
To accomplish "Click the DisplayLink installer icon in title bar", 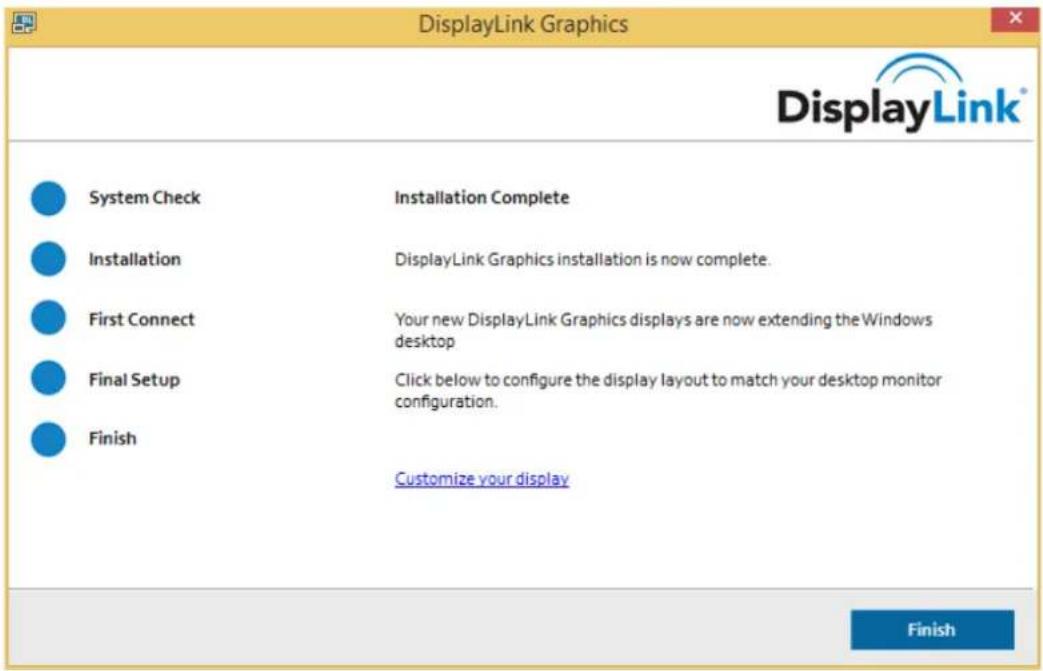I will tap(23, 24).
